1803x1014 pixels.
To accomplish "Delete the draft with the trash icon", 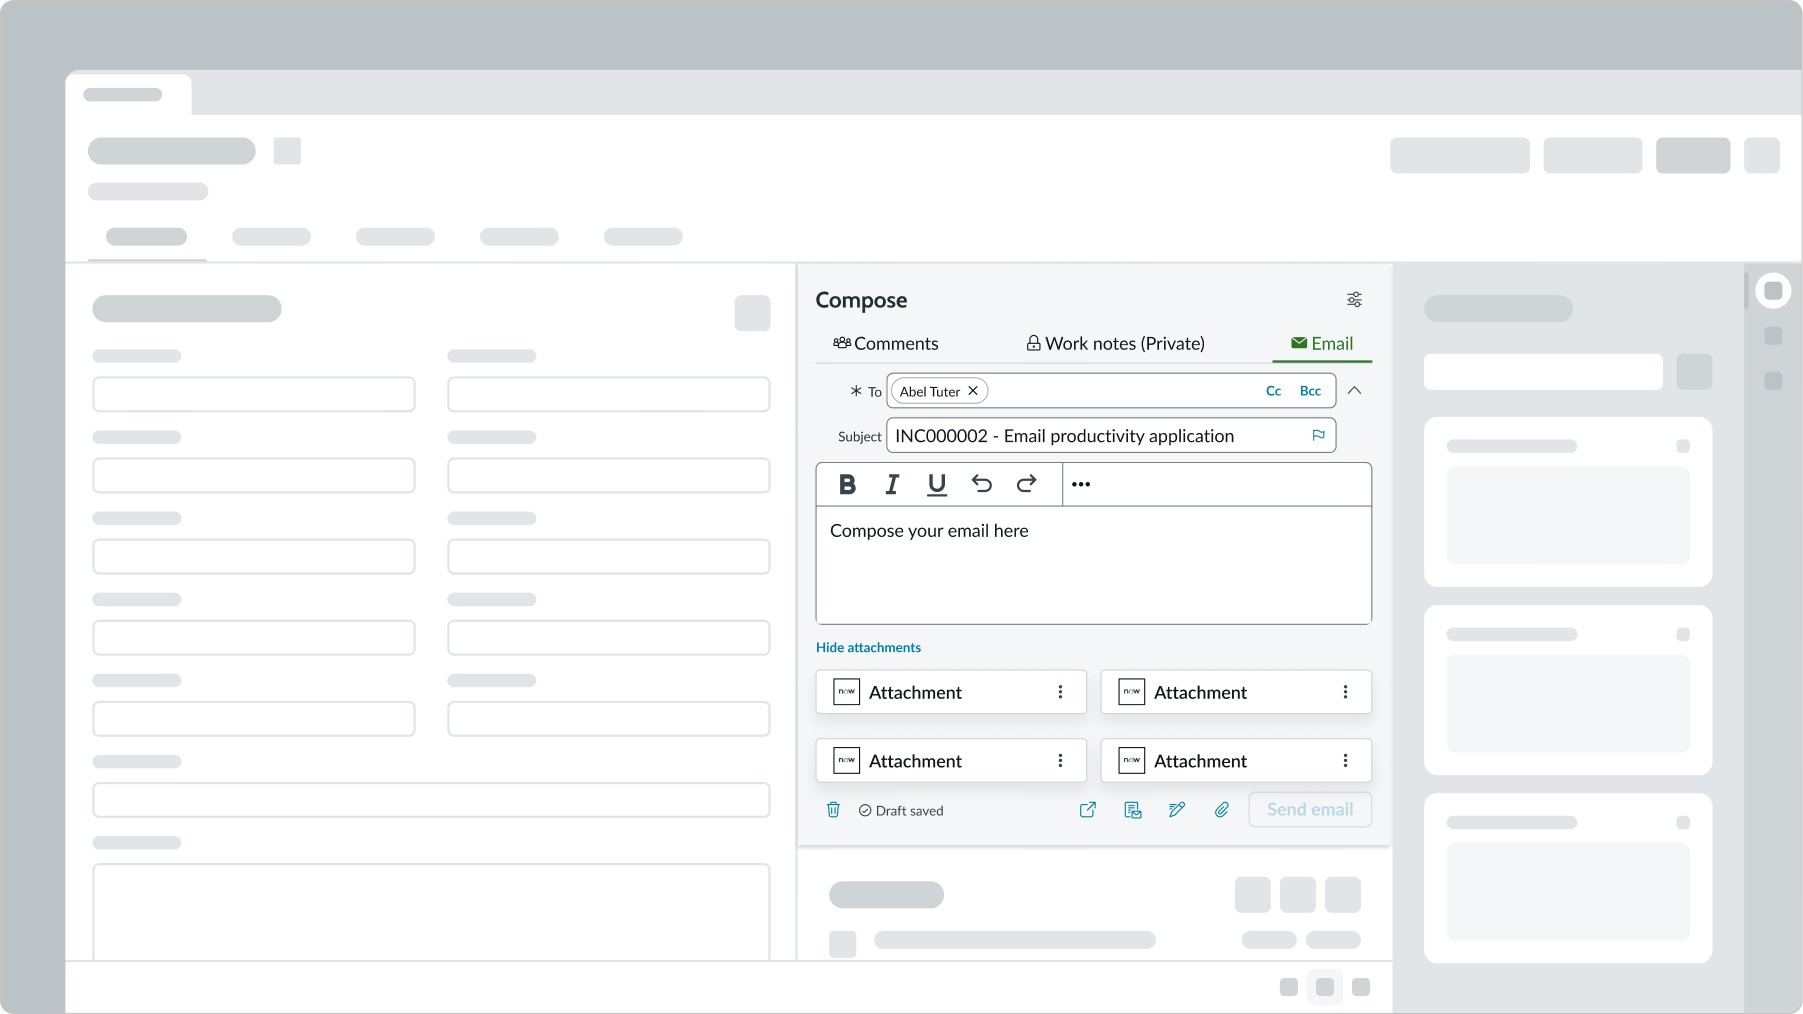I will (833, 810).
